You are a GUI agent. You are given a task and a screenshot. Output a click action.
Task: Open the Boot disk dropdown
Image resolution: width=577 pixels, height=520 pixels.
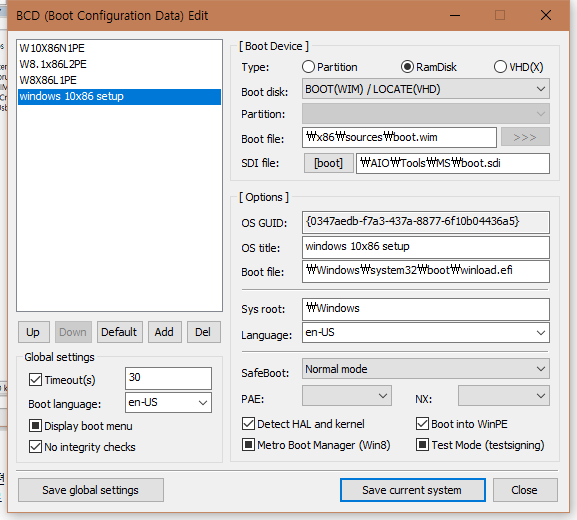426,89
